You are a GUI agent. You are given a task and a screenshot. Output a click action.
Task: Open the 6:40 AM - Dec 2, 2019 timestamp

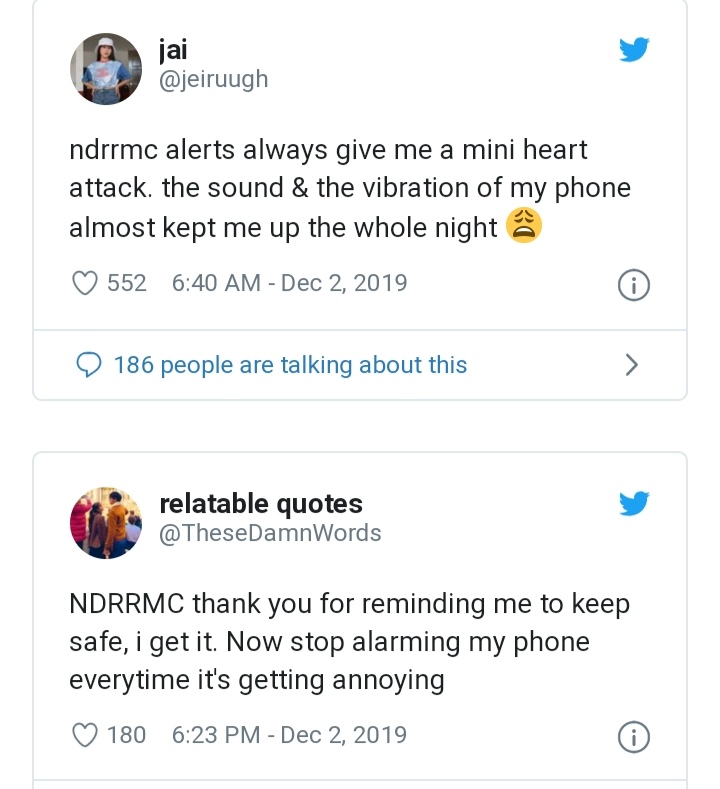click(x=289, y=283)
